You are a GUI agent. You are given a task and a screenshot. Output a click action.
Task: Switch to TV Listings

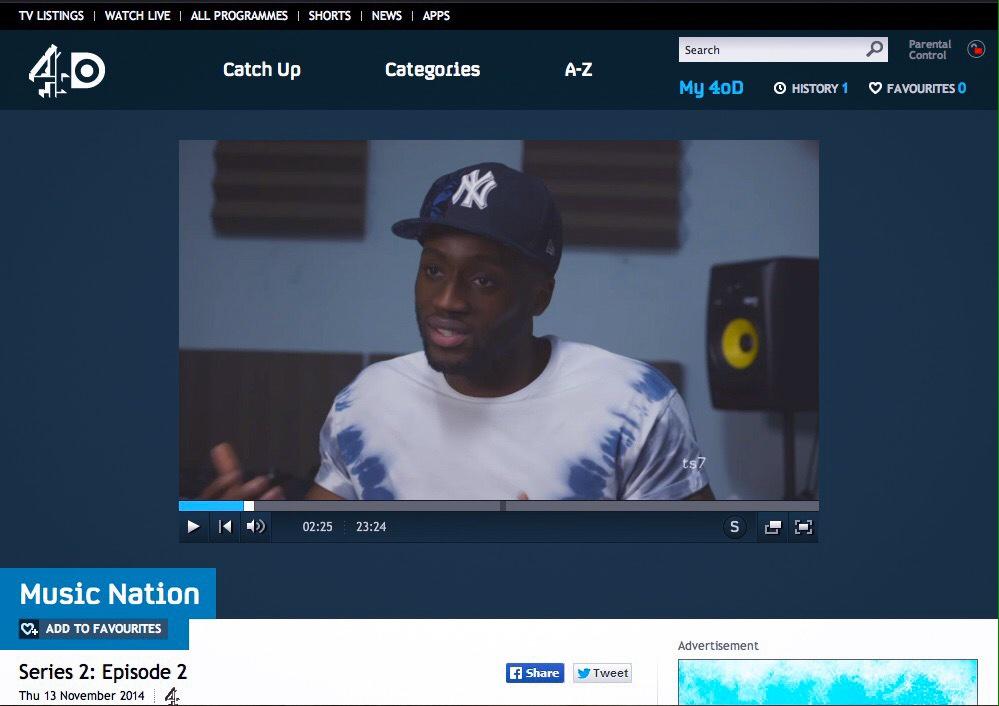(x=50, y=15)
